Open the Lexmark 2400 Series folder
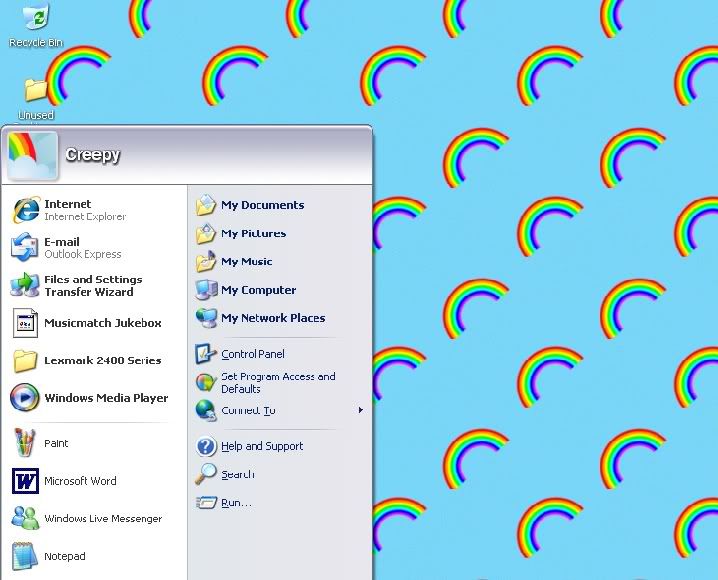Screen dimensions: 718x580 [x=25, y=360]
